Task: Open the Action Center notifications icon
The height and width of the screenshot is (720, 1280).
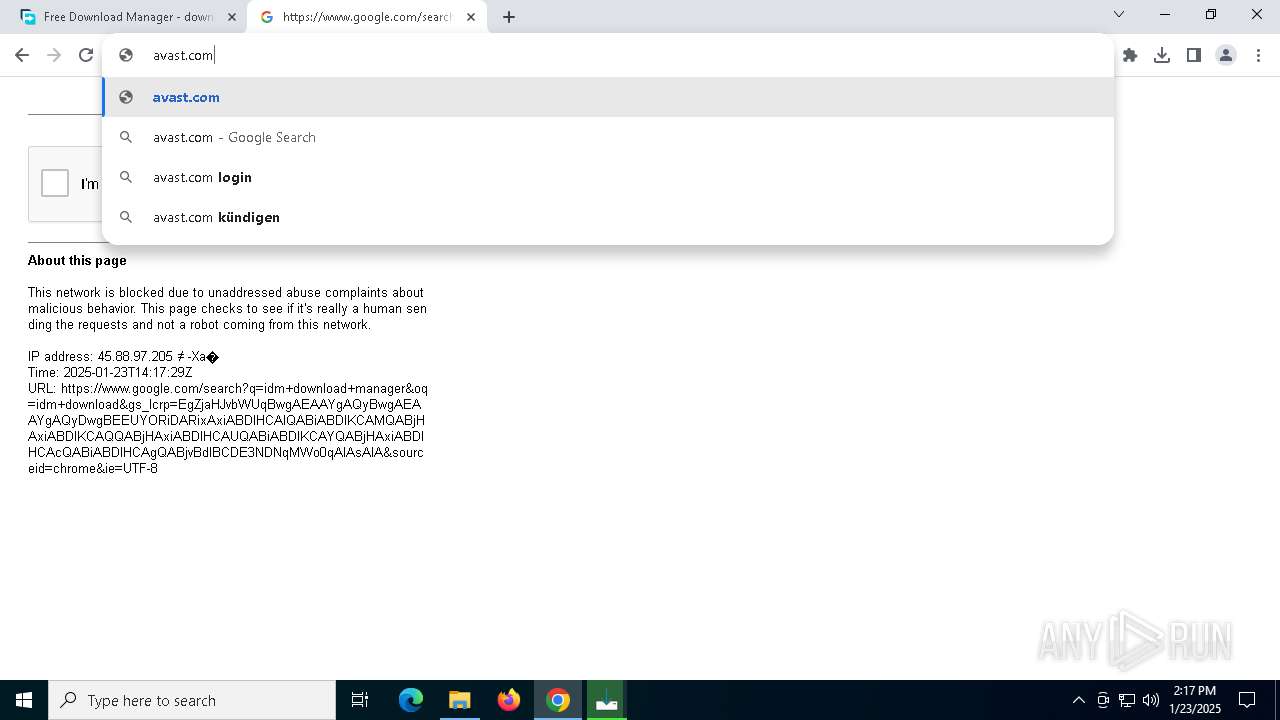Action: click(x=1247, y=700)
